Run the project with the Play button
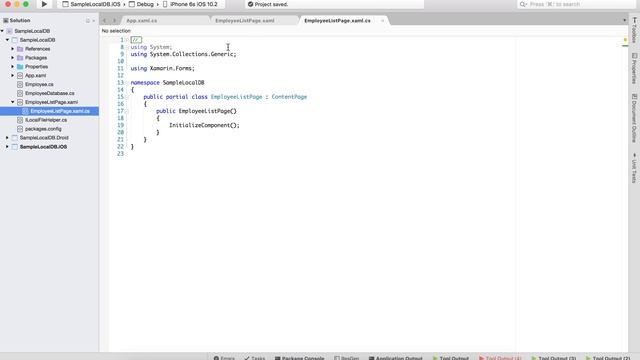The image size is (640, 360). [x=44, y=4]
